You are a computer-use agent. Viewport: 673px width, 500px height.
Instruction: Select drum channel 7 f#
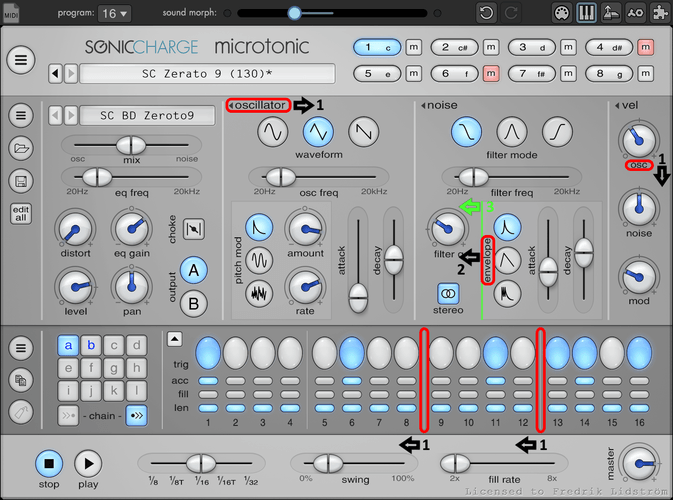coord(531,73)
